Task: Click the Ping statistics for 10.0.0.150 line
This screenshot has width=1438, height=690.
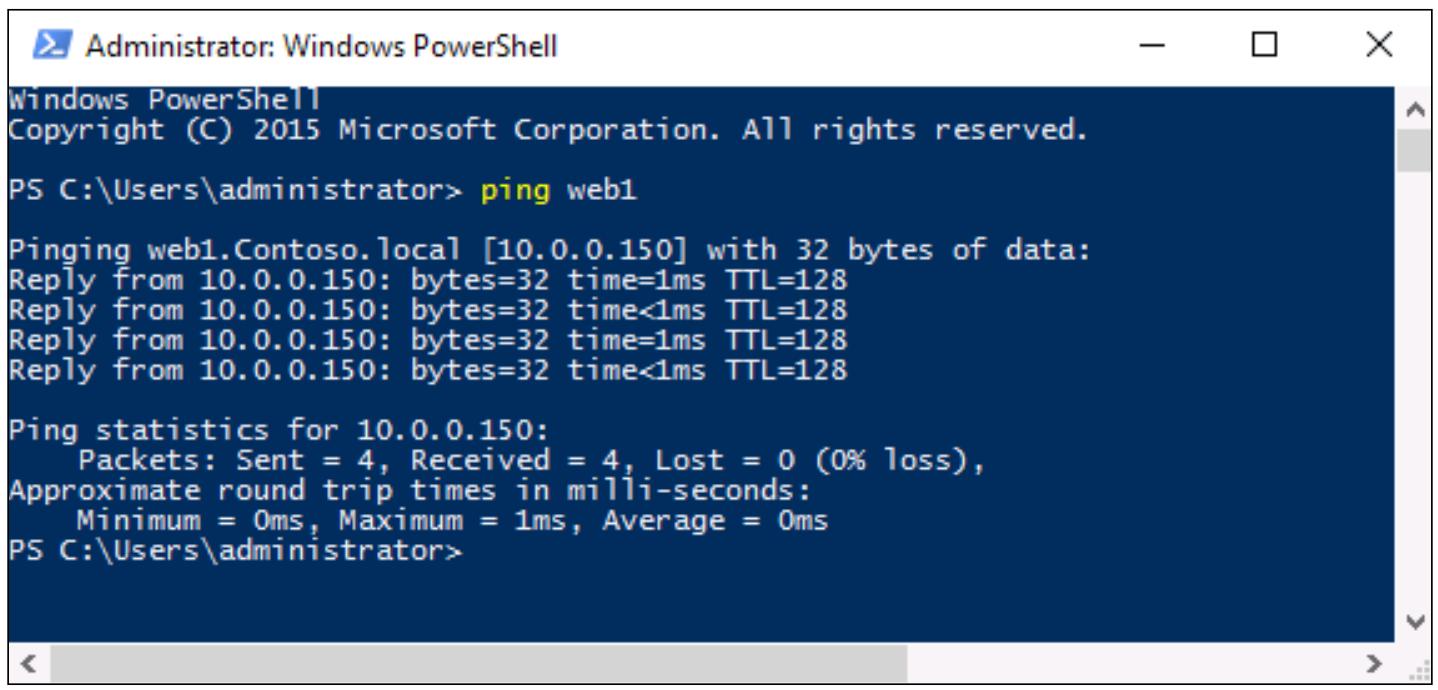Action: 279,433
